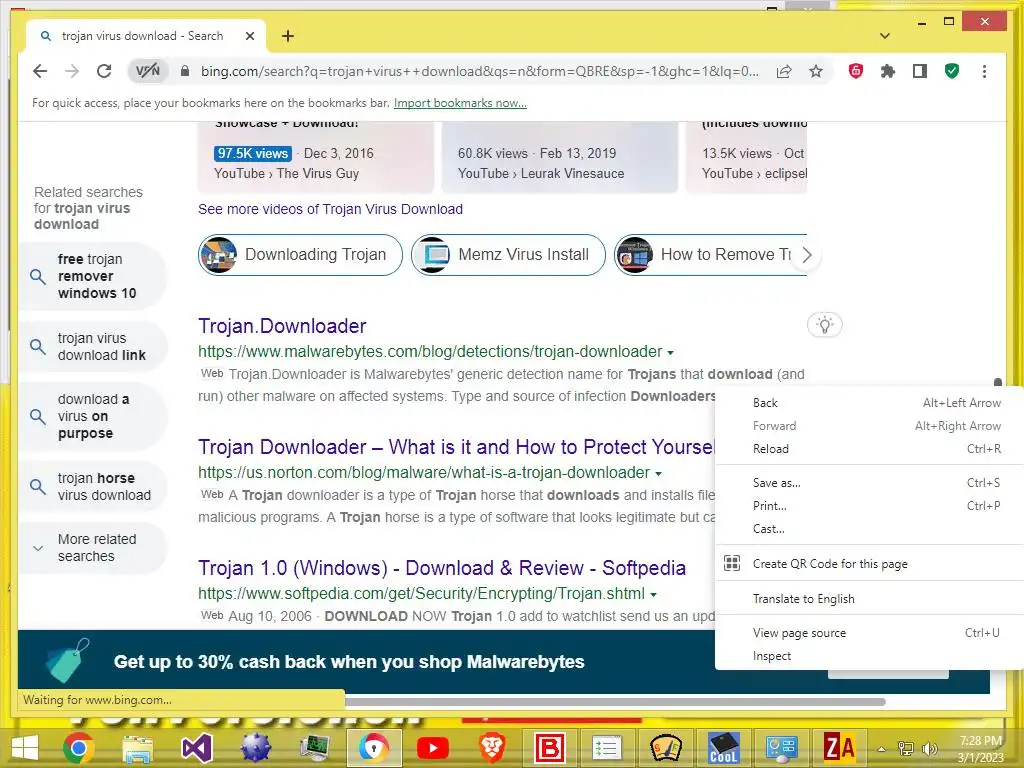Screen dimensions: 1024x768
Task: Open the Trojan.Downloader result title
Action: click(x=282, y=326)
